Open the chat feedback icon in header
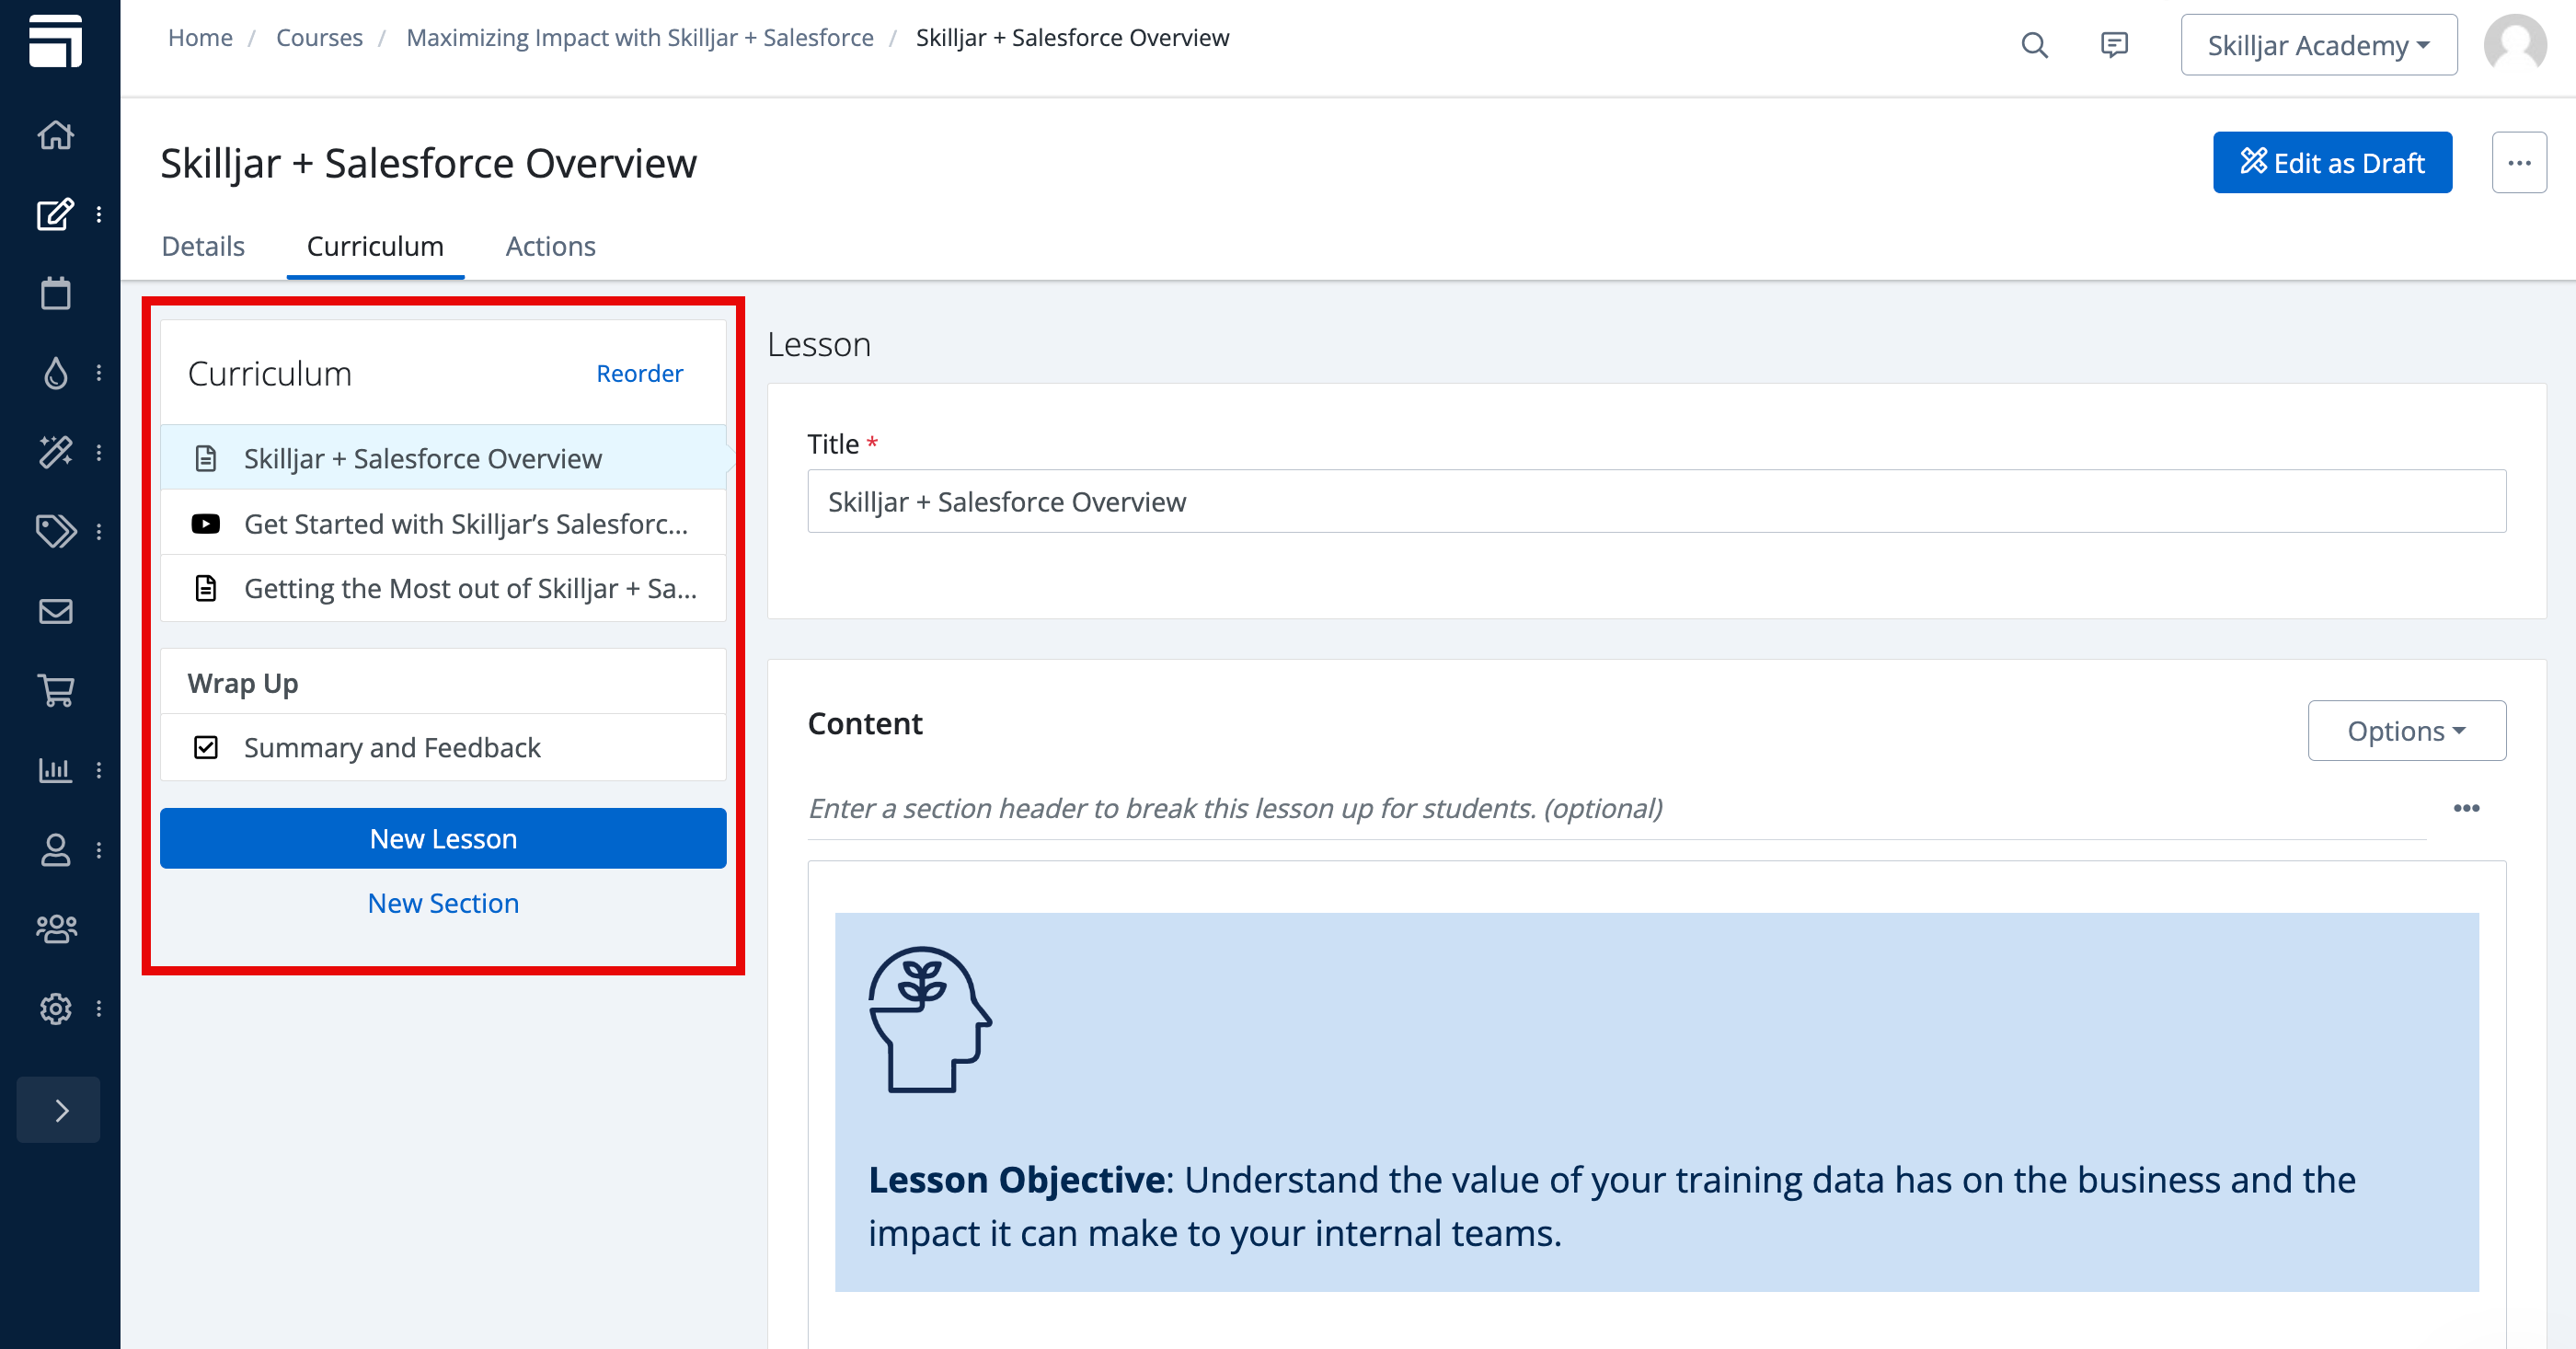The image size is (2576, 1349). [2114, 45]
